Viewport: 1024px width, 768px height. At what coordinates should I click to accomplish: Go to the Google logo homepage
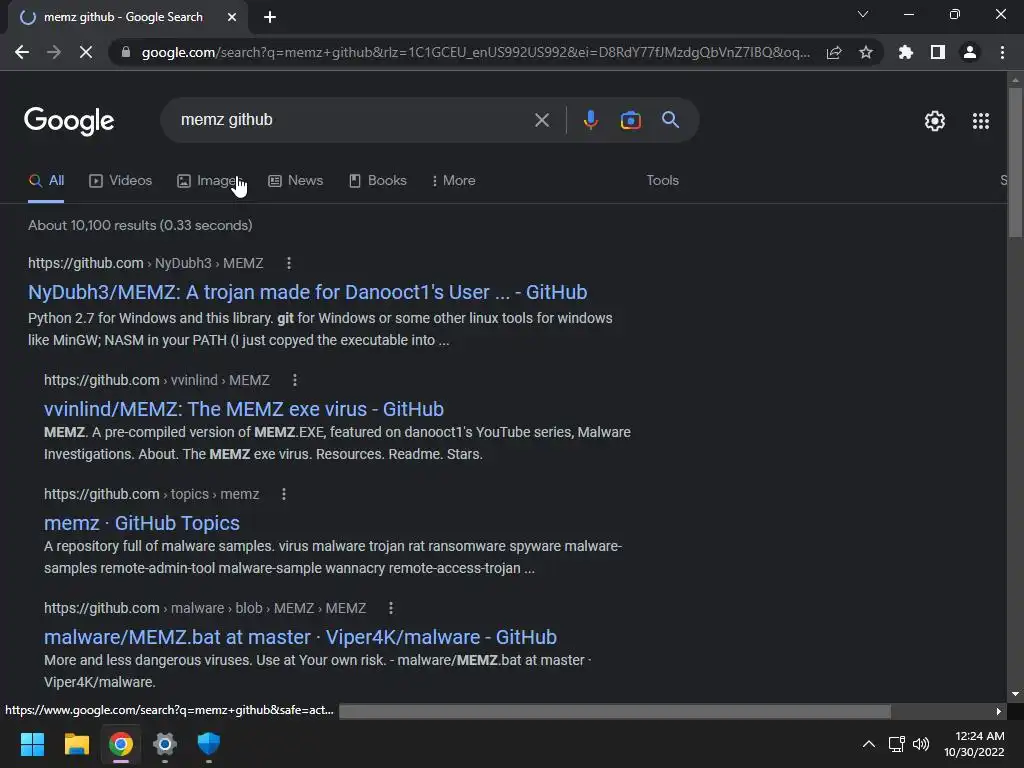click(x=69, y=121)
